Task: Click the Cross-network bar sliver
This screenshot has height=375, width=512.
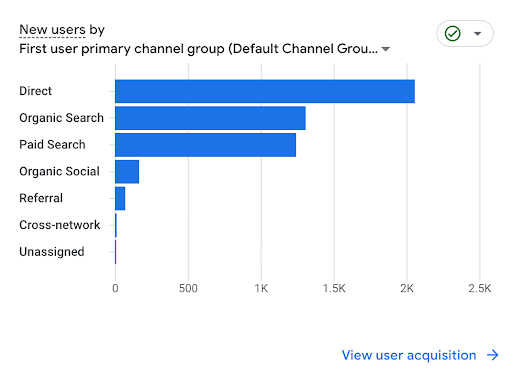Action: tap(116, 225)
